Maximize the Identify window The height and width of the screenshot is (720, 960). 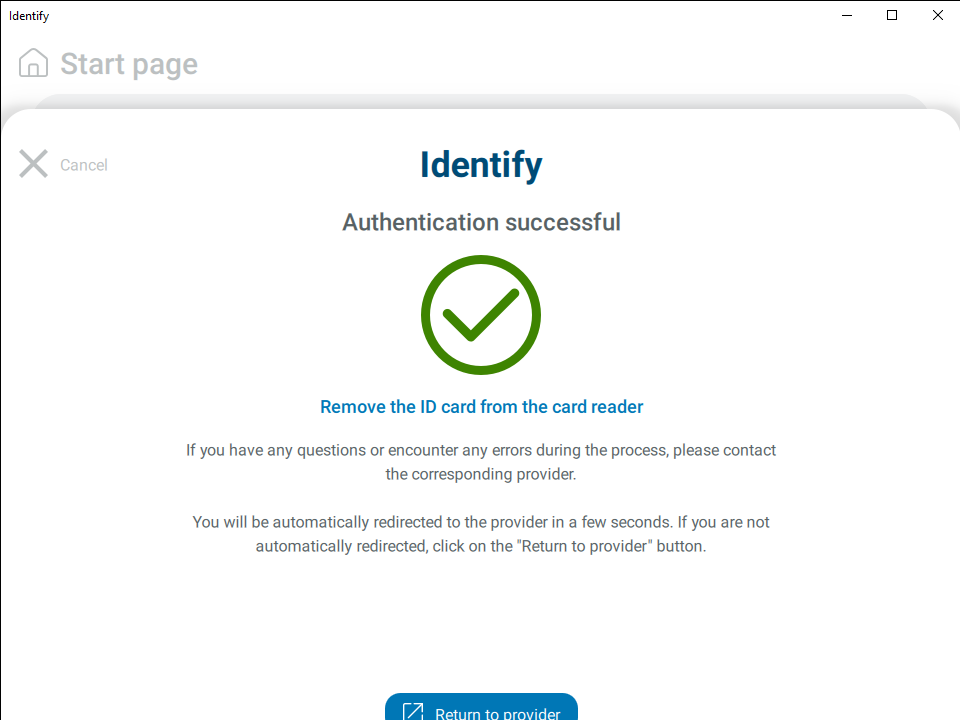pos(891,15)
